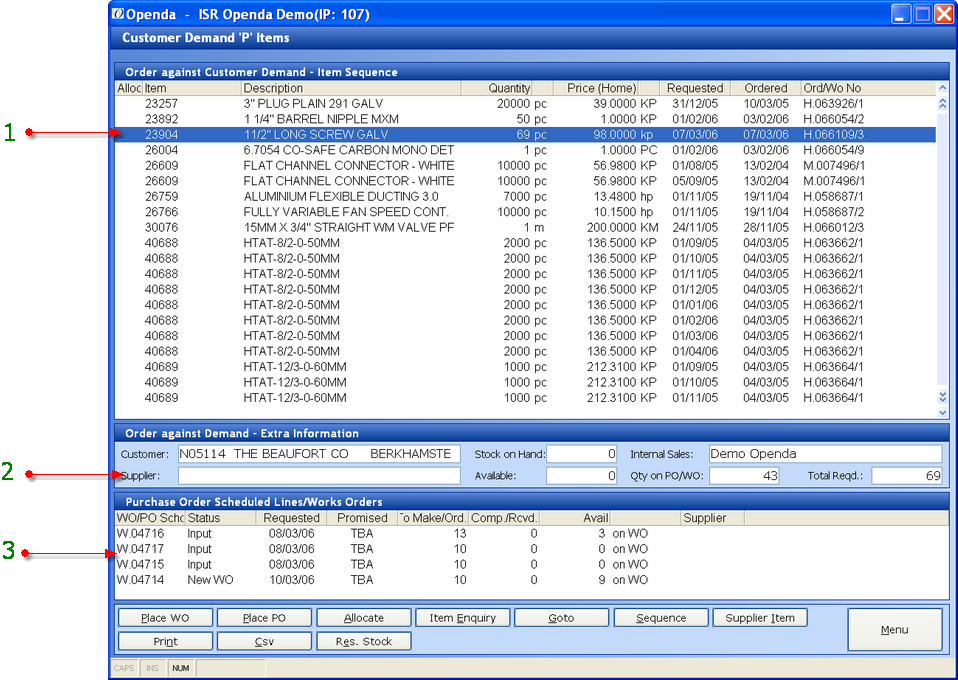This screenshot has height=680, width=958.
Task: Select HTAT-12/3-0-60MM row requested 01/09/05
Action: tap(525, 367)
